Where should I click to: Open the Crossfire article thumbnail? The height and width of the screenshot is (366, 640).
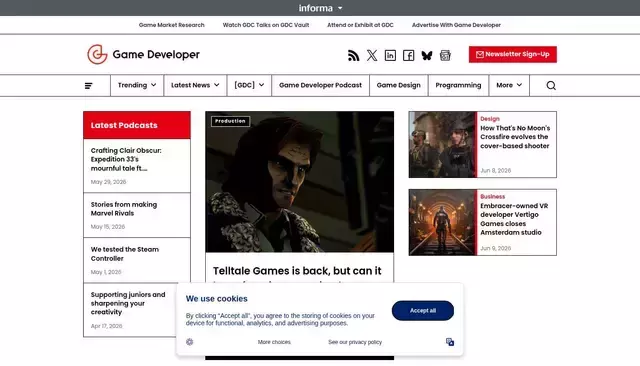443,144
